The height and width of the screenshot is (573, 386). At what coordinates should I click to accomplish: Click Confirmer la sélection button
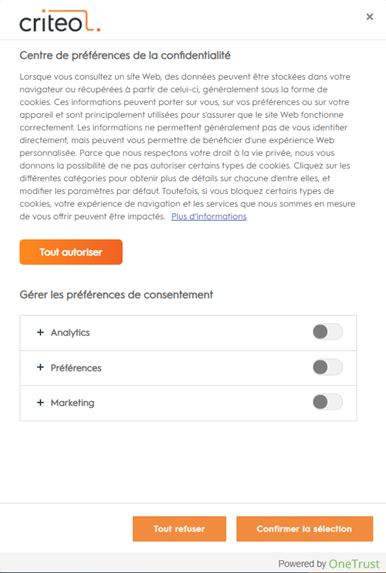tap(304, 529)
